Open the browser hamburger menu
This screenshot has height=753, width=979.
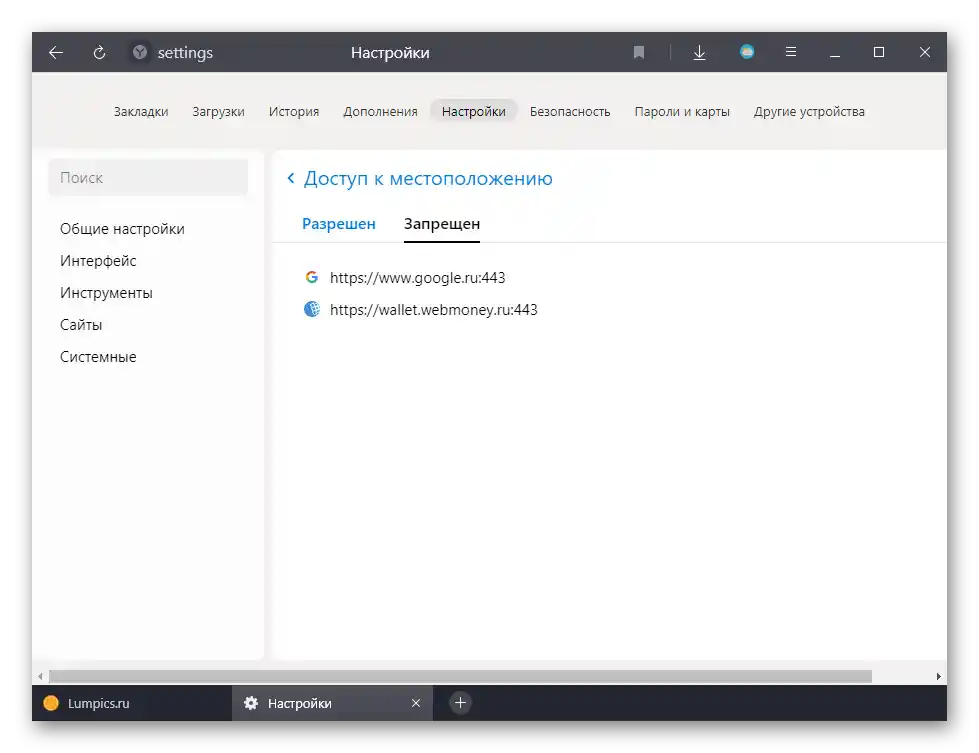790,52
